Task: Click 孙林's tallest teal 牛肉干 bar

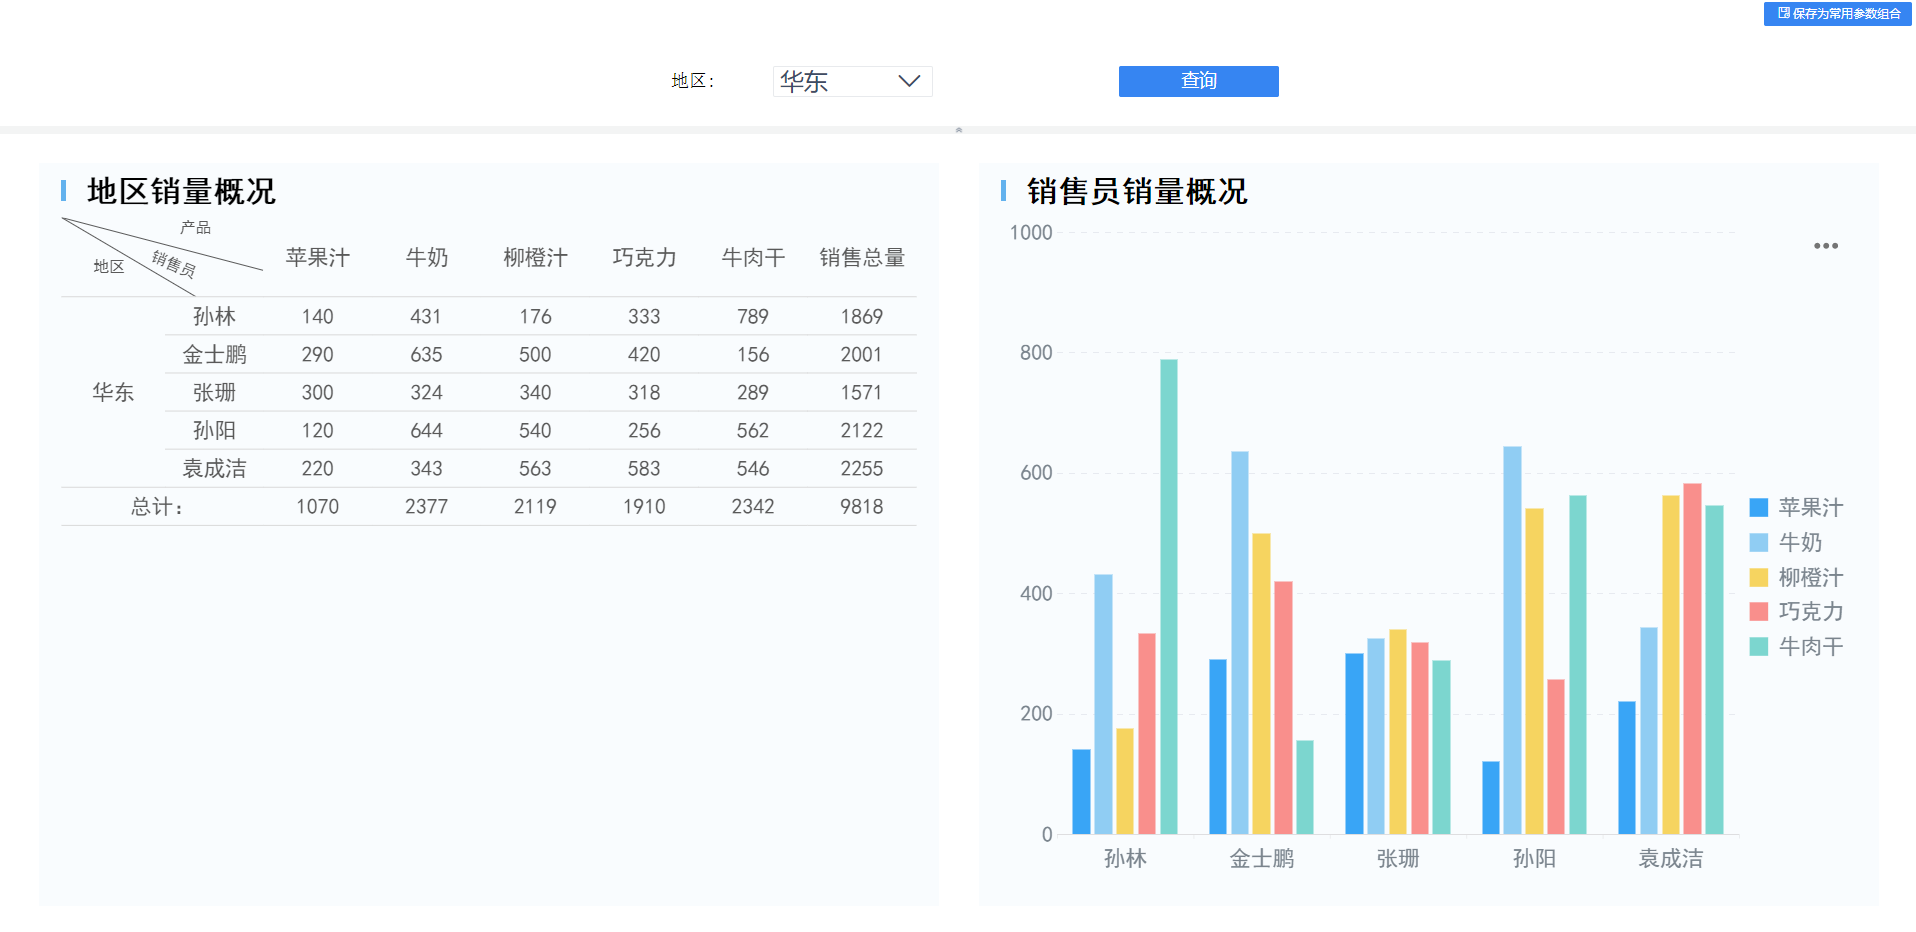Action: click(1168, 596)
